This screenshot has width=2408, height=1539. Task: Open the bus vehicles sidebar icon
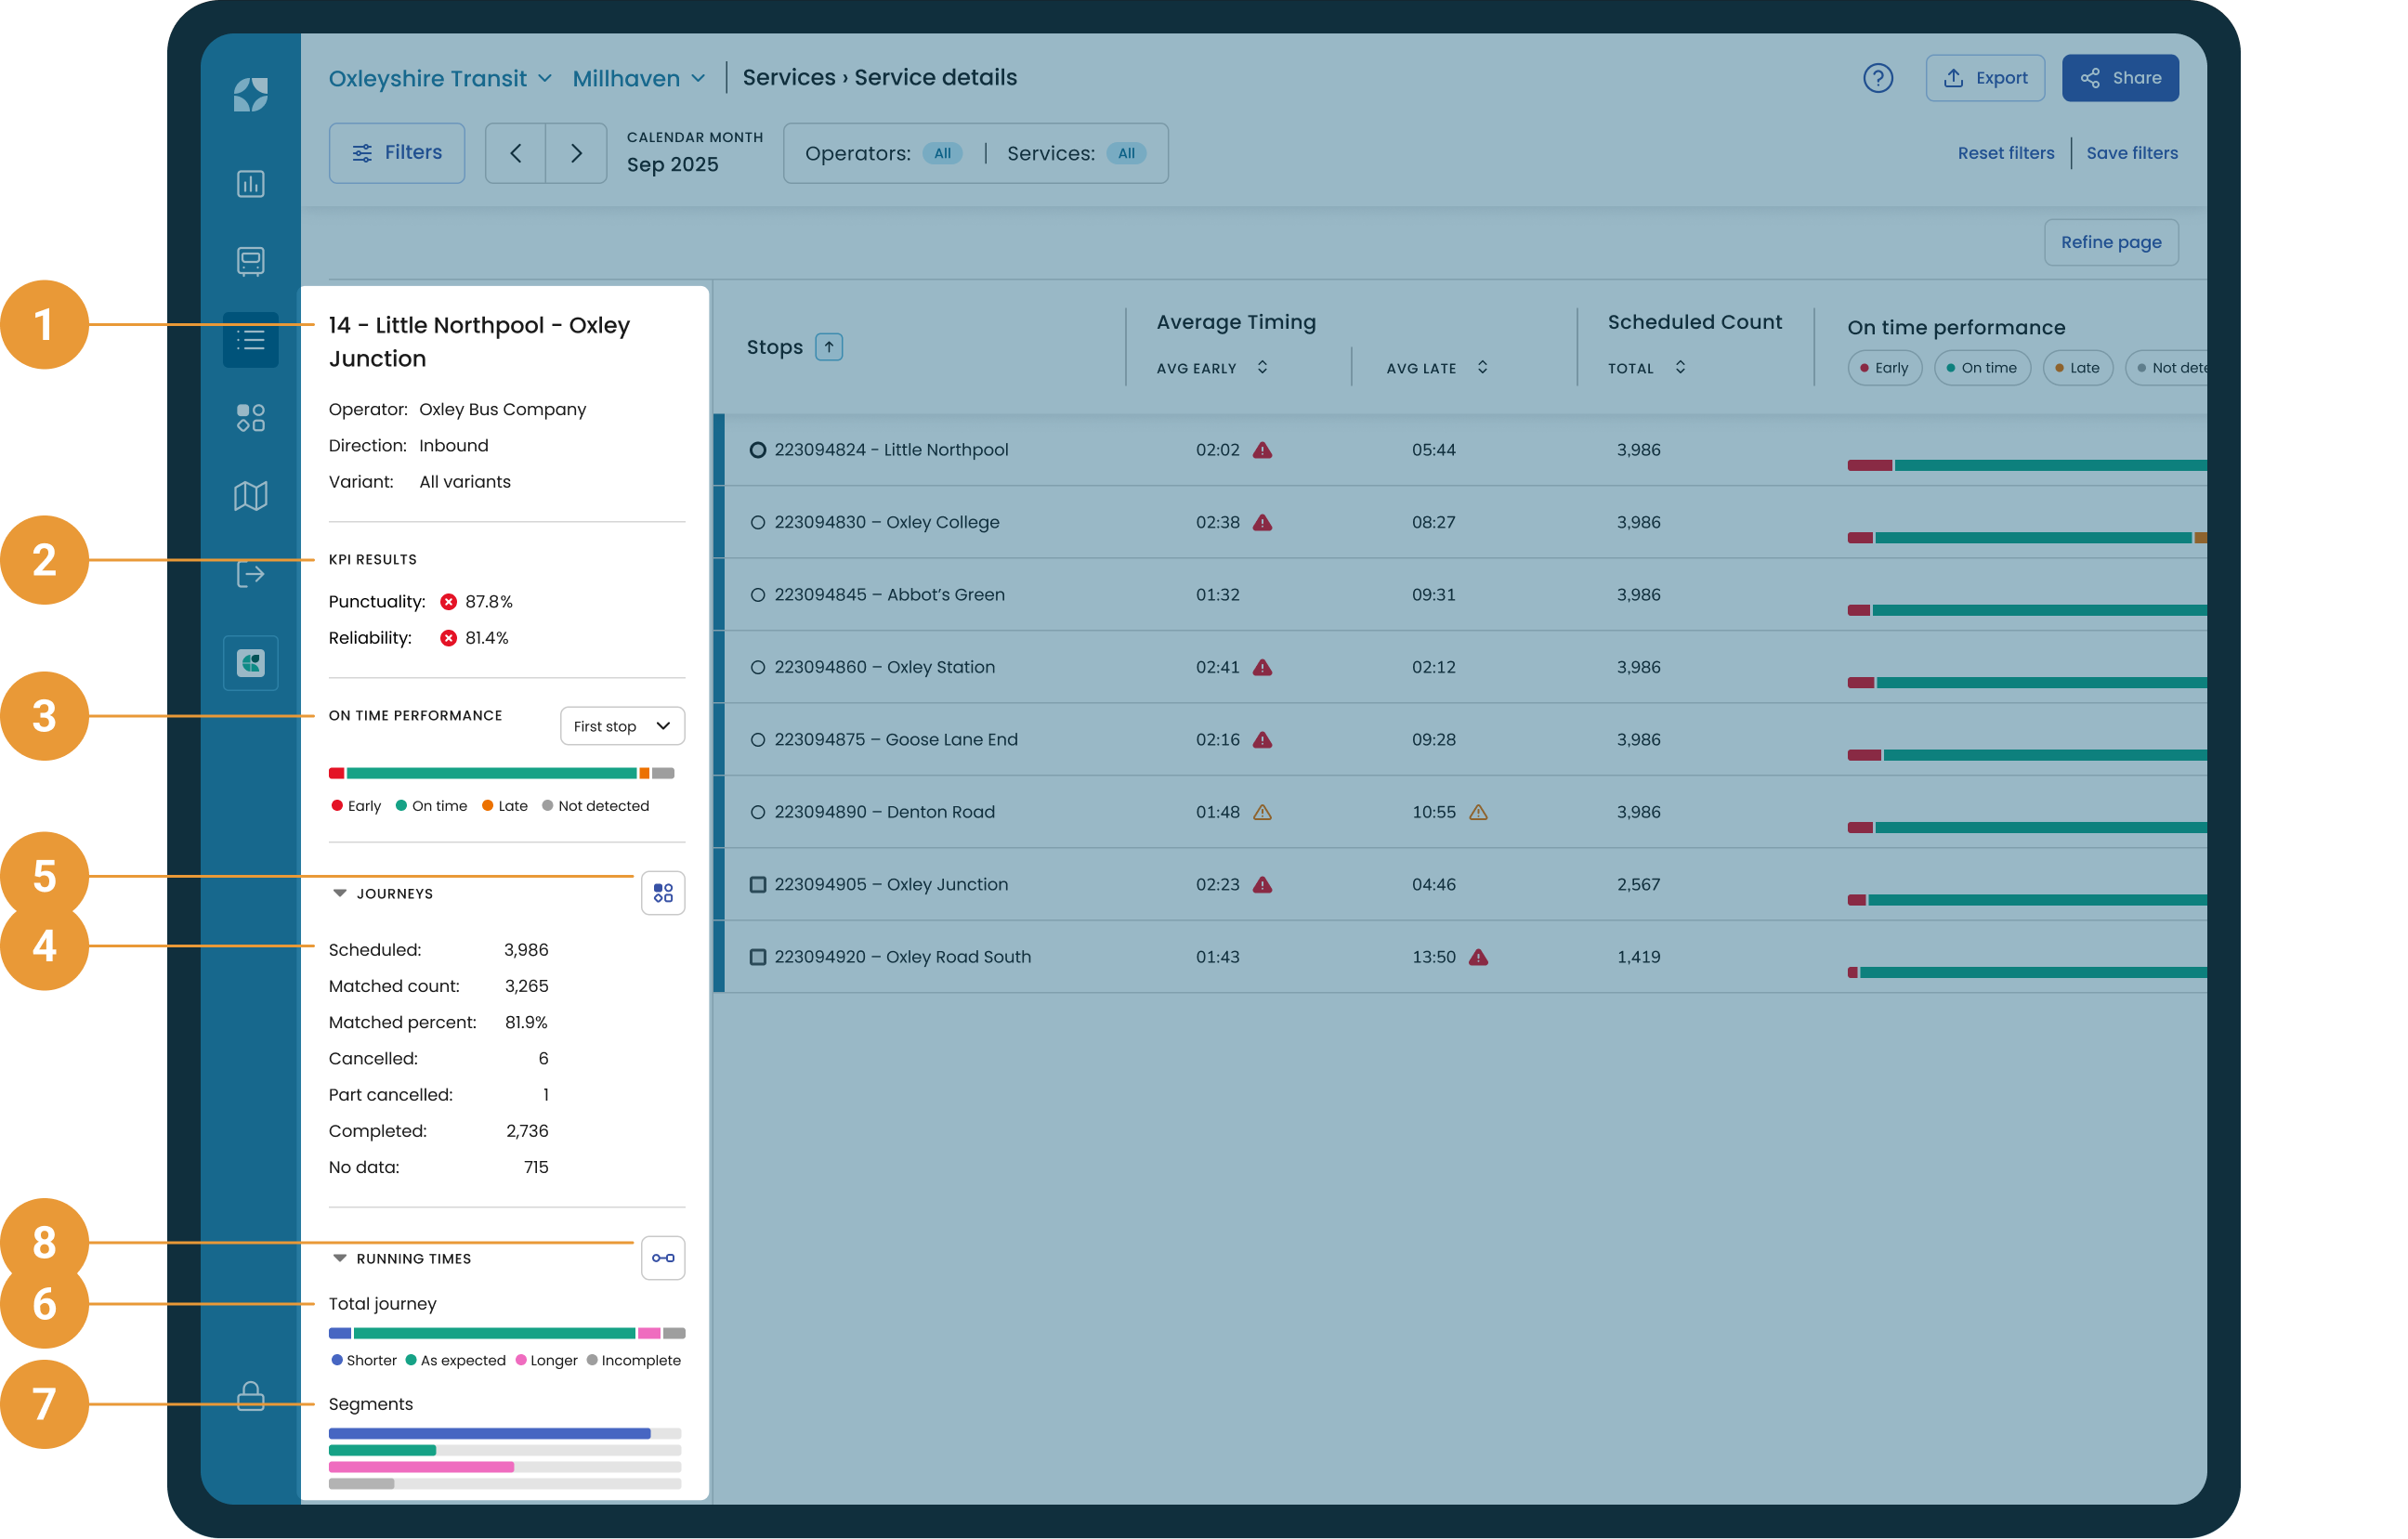click(250, 261)
